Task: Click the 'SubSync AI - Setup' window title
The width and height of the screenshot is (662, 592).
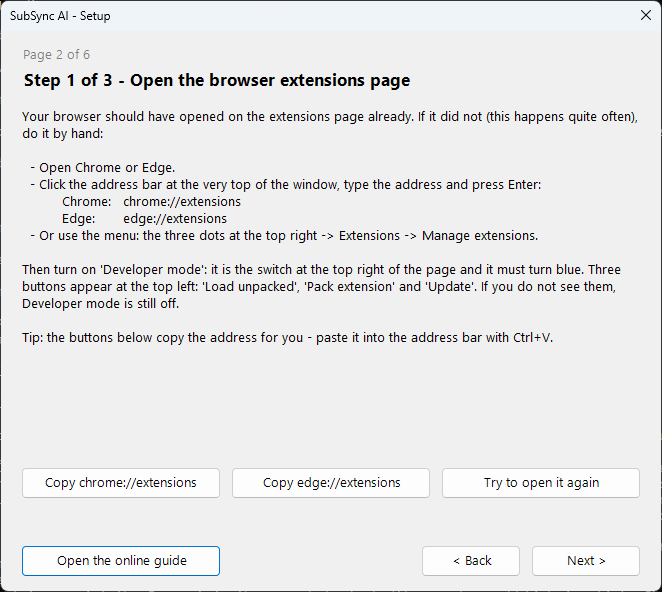Action: click(x=60, y=16)
